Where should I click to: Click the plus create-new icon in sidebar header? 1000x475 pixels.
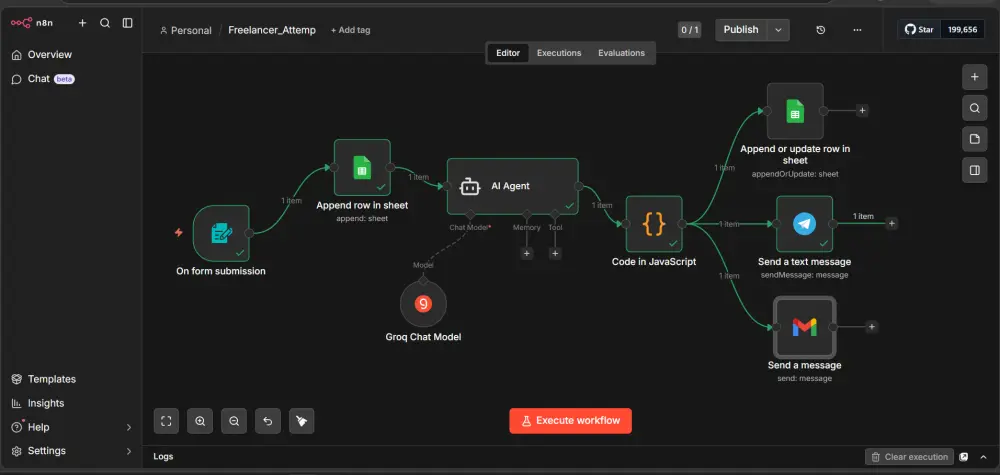(82, 23)
